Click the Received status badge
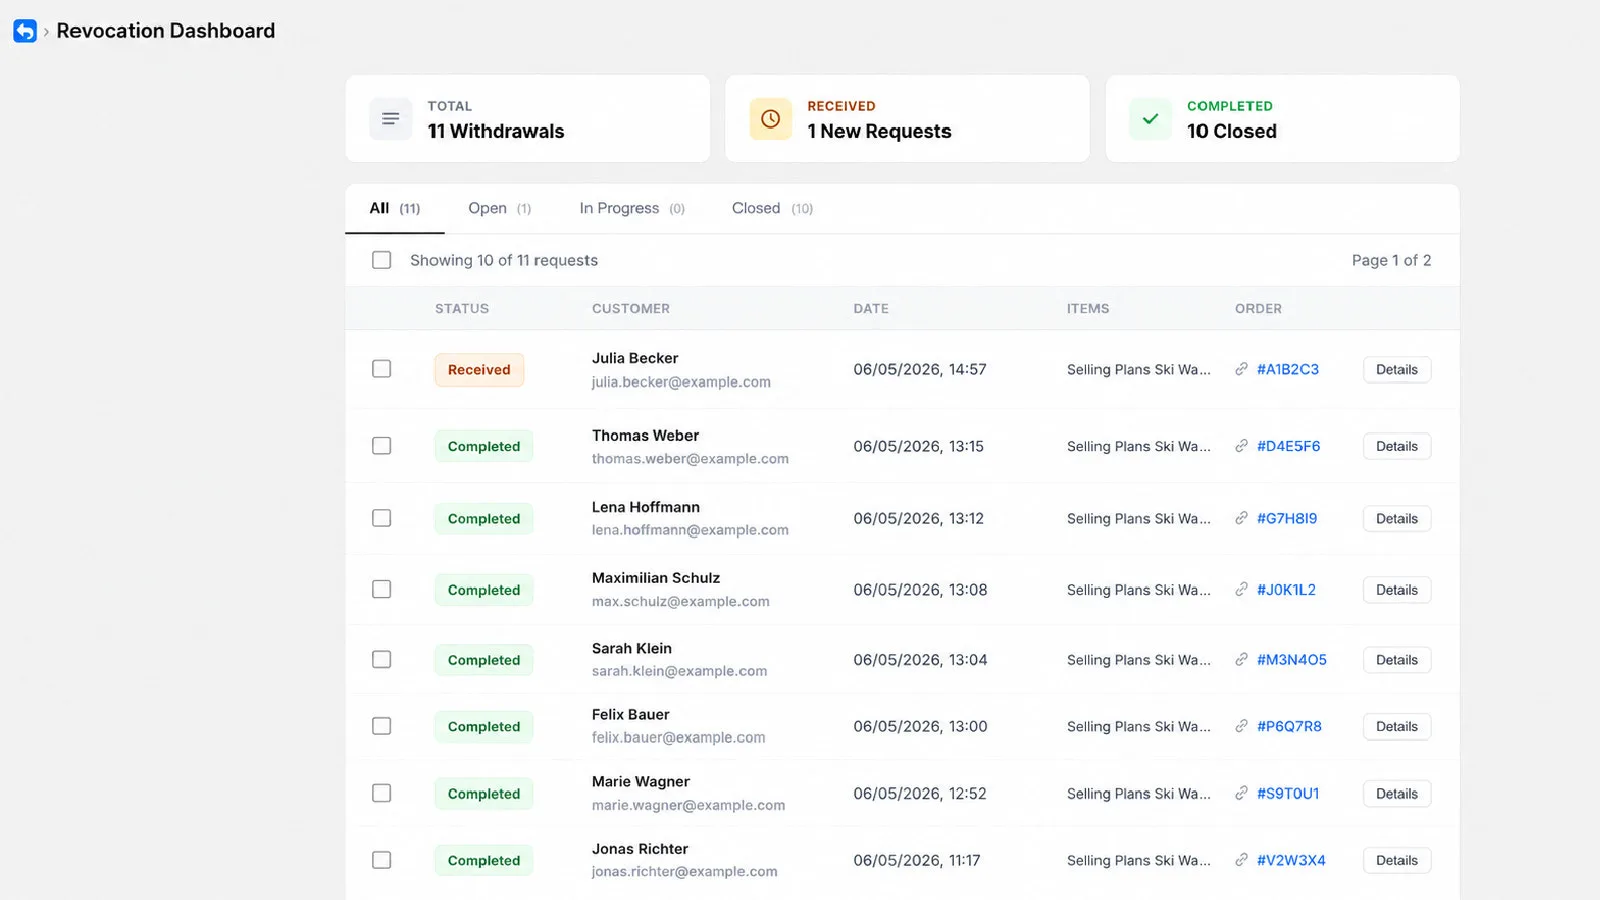The width and height of the screenshot is (1600, 900). (x=479, y=370)
